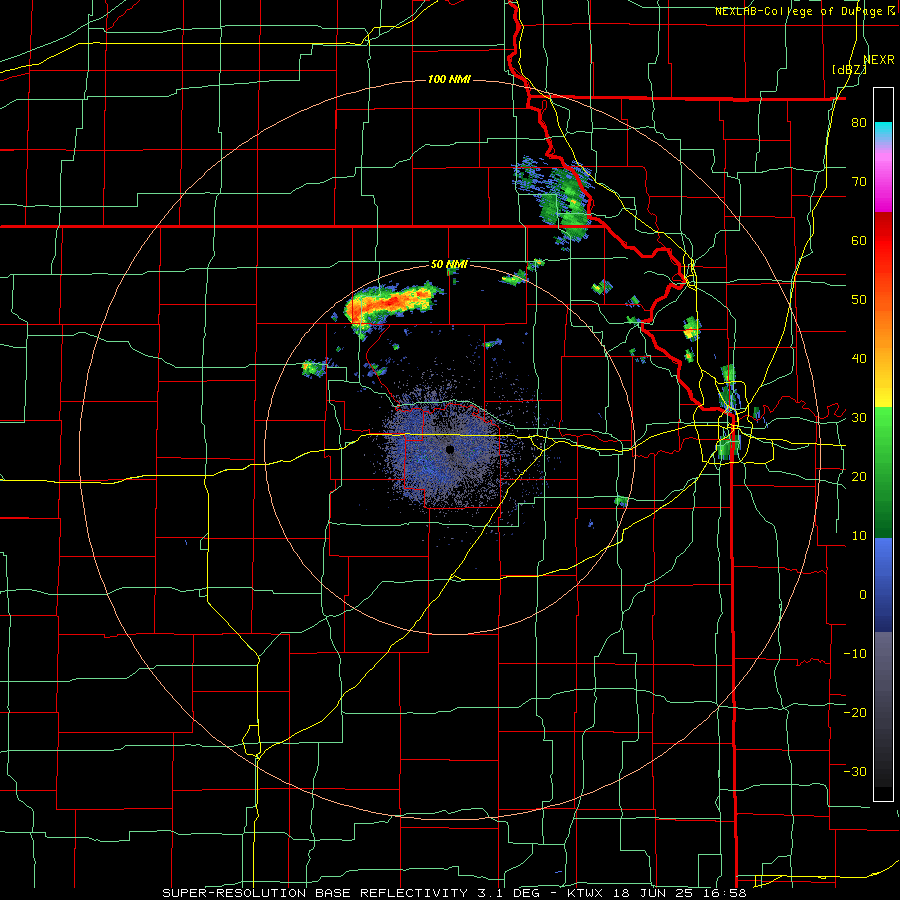Click the -30 value on the dBZ scale
Screen dimensions: 900x900
tap(855, 772)
